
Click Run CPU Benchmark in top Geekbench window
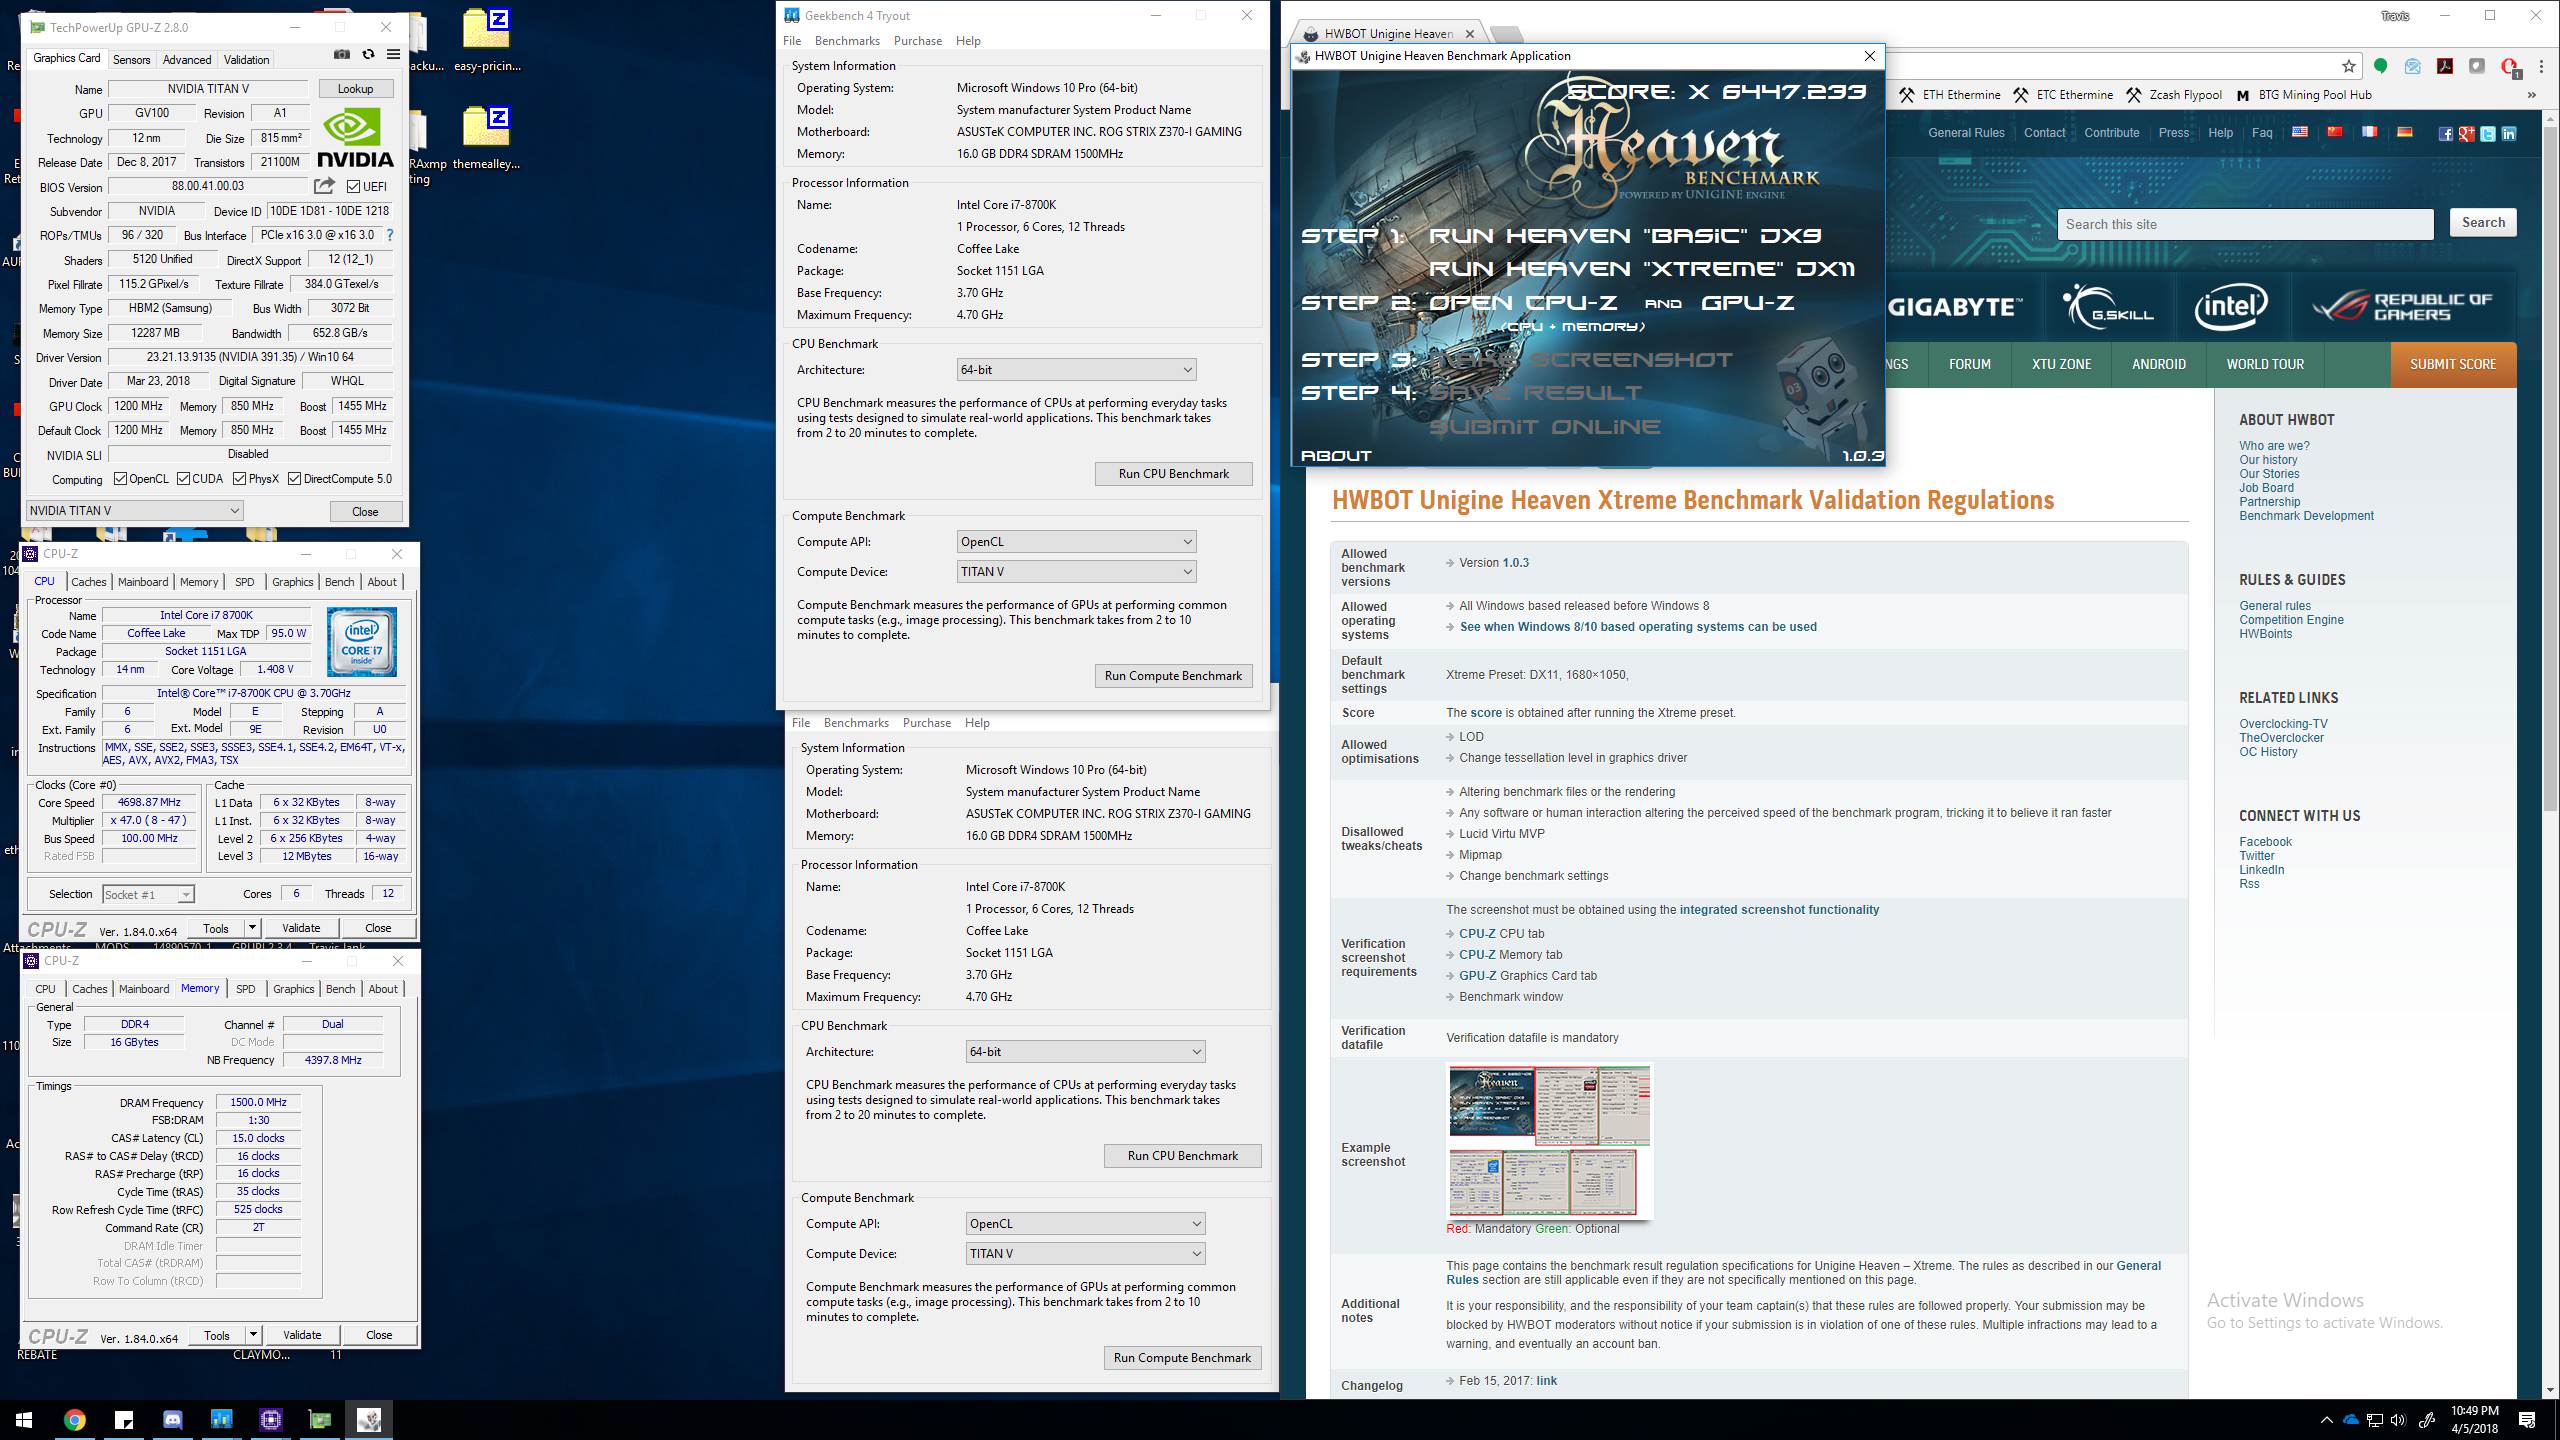click(1173, 474)
